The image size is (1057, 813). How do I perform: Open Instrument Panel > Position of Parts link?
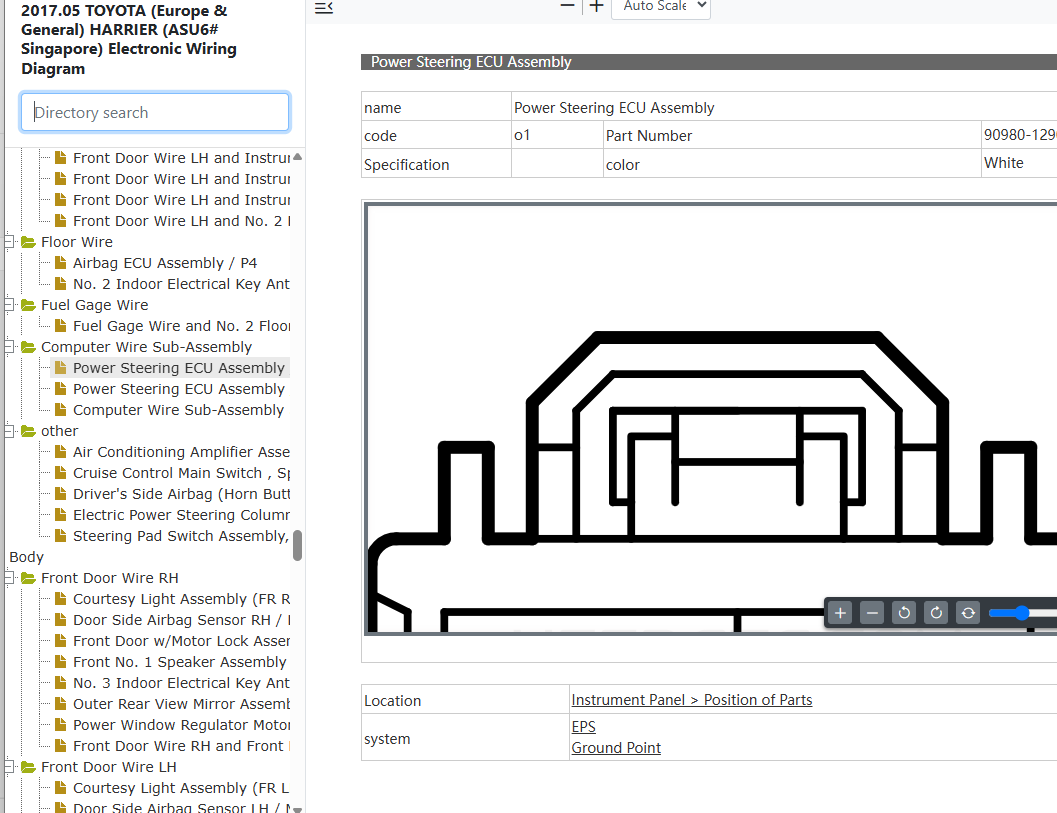692,700
